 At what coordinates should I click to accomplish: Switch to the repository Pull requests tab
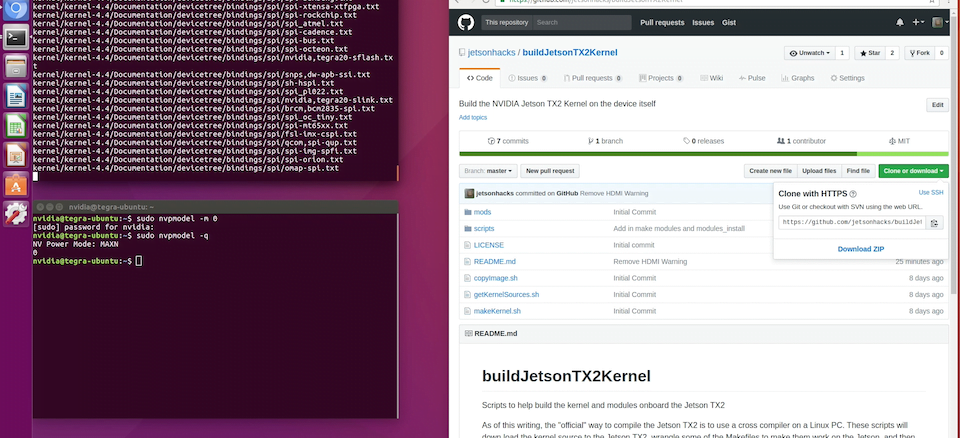click(593, 78)
